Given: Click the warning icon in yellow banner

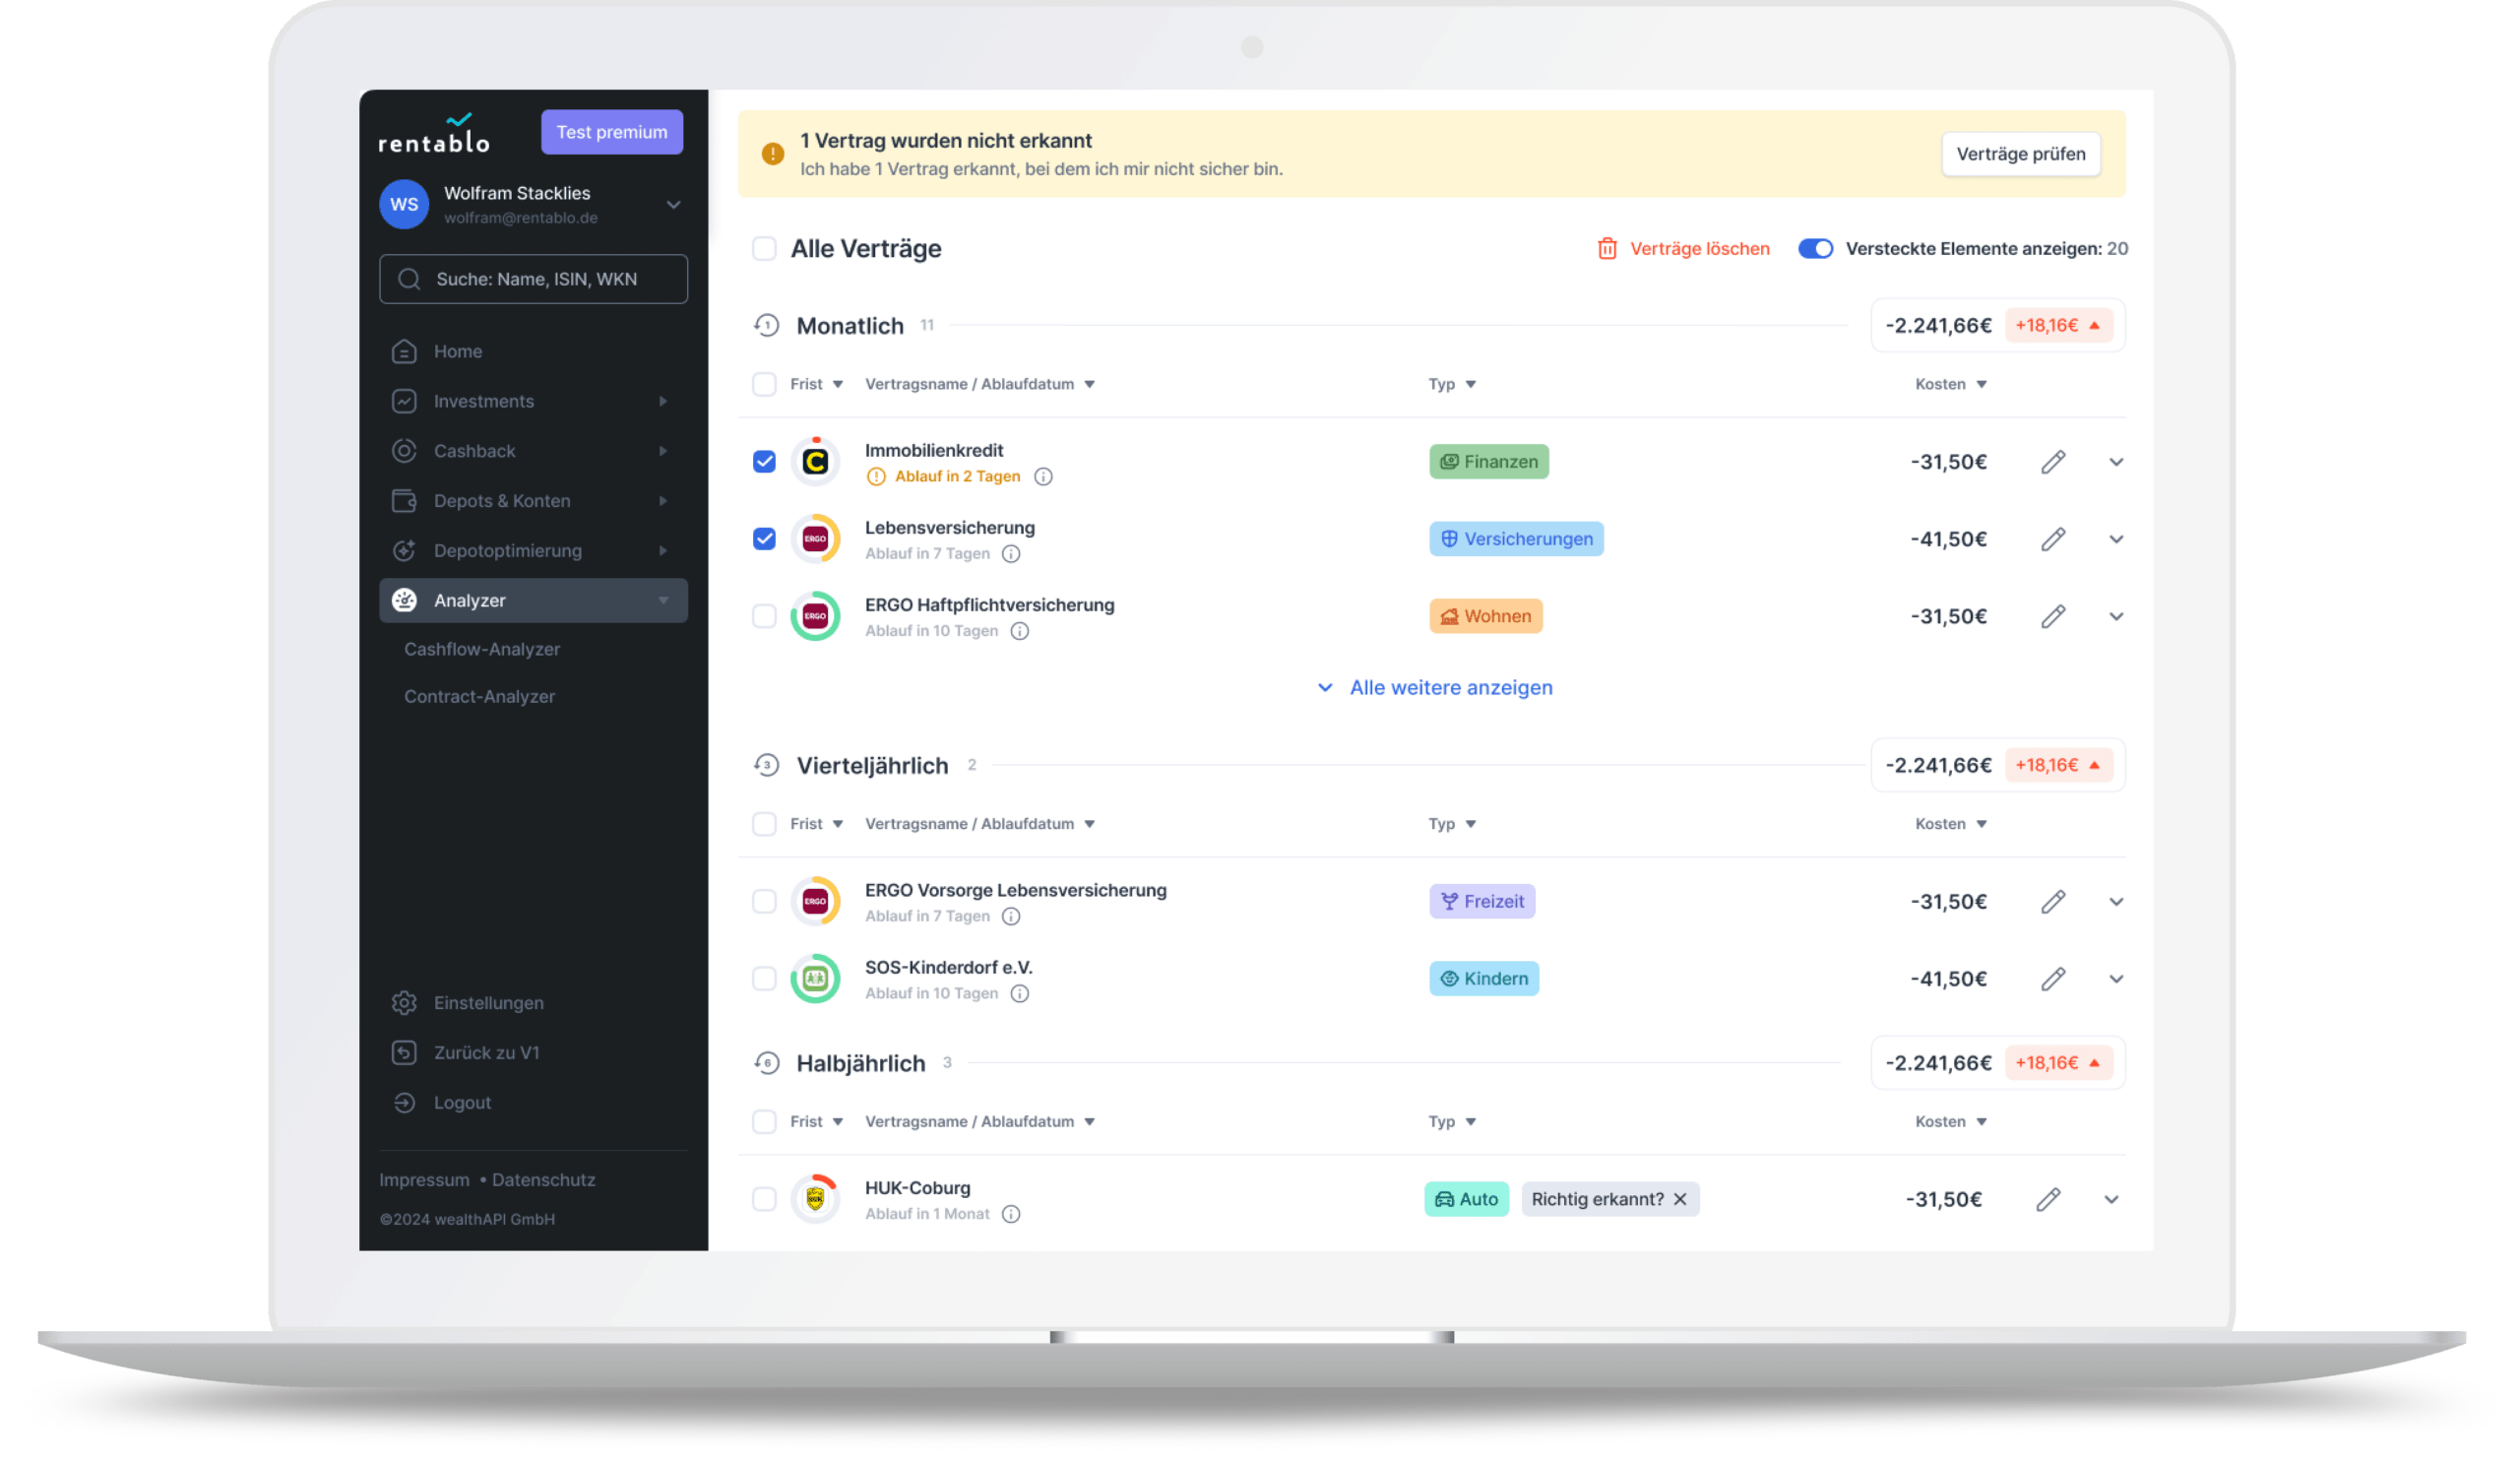Looking at the screenshot, I should [x=773, y=154].
